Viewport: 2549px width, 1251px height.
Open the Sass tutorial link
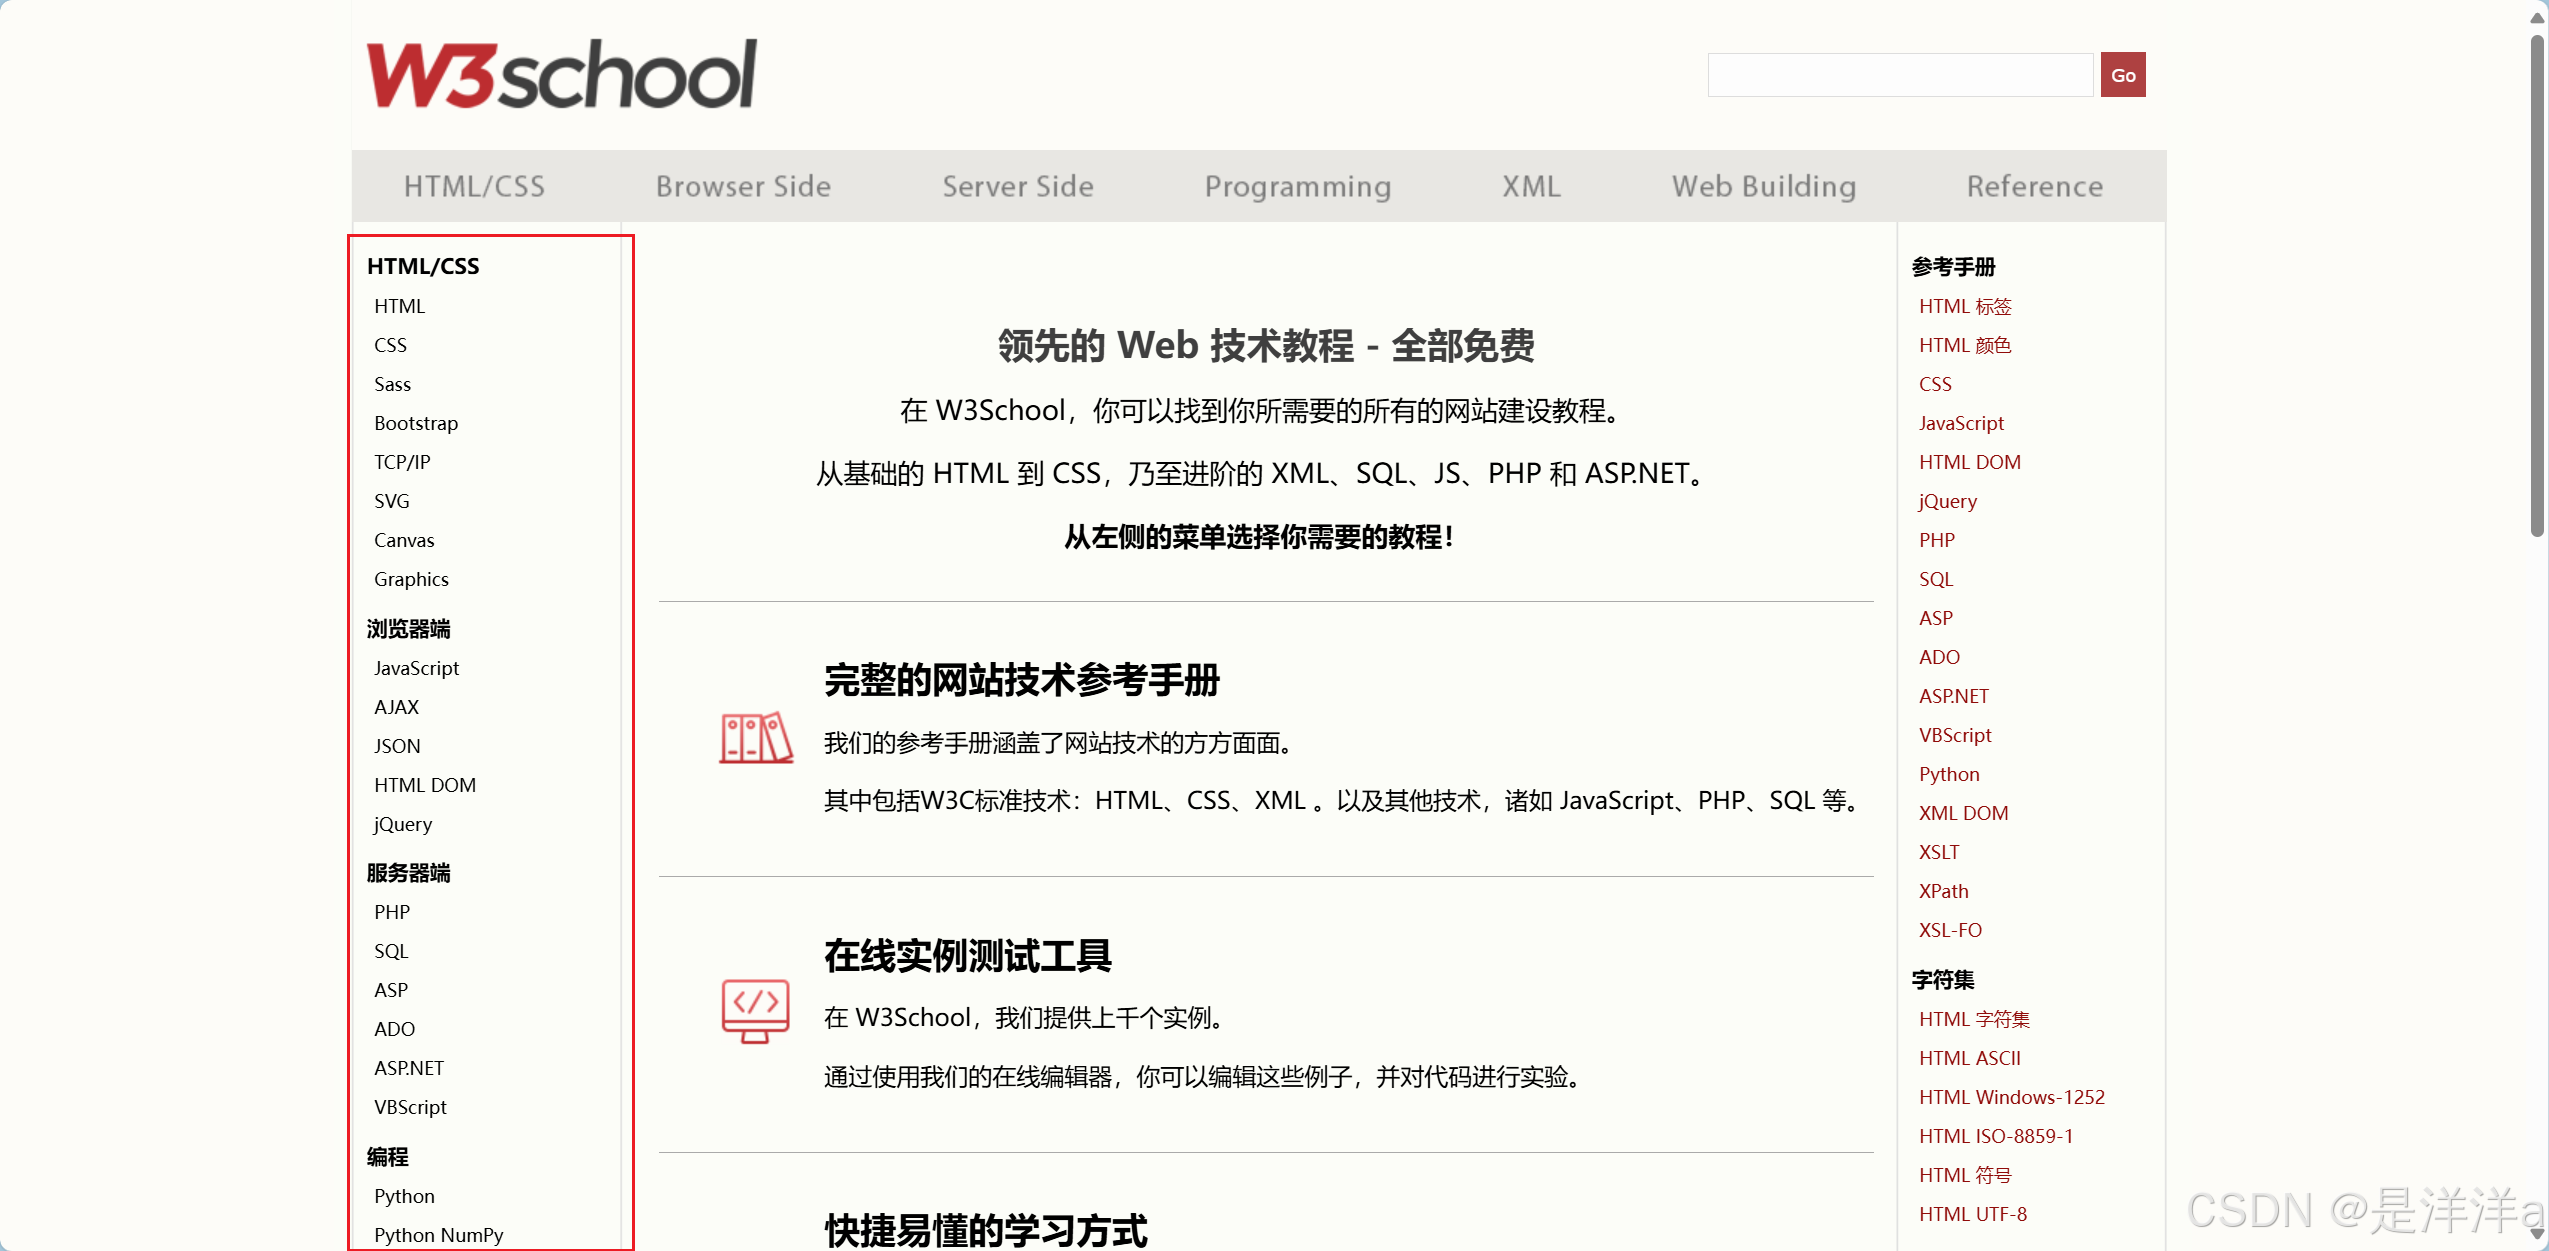(x=392, y=384)
